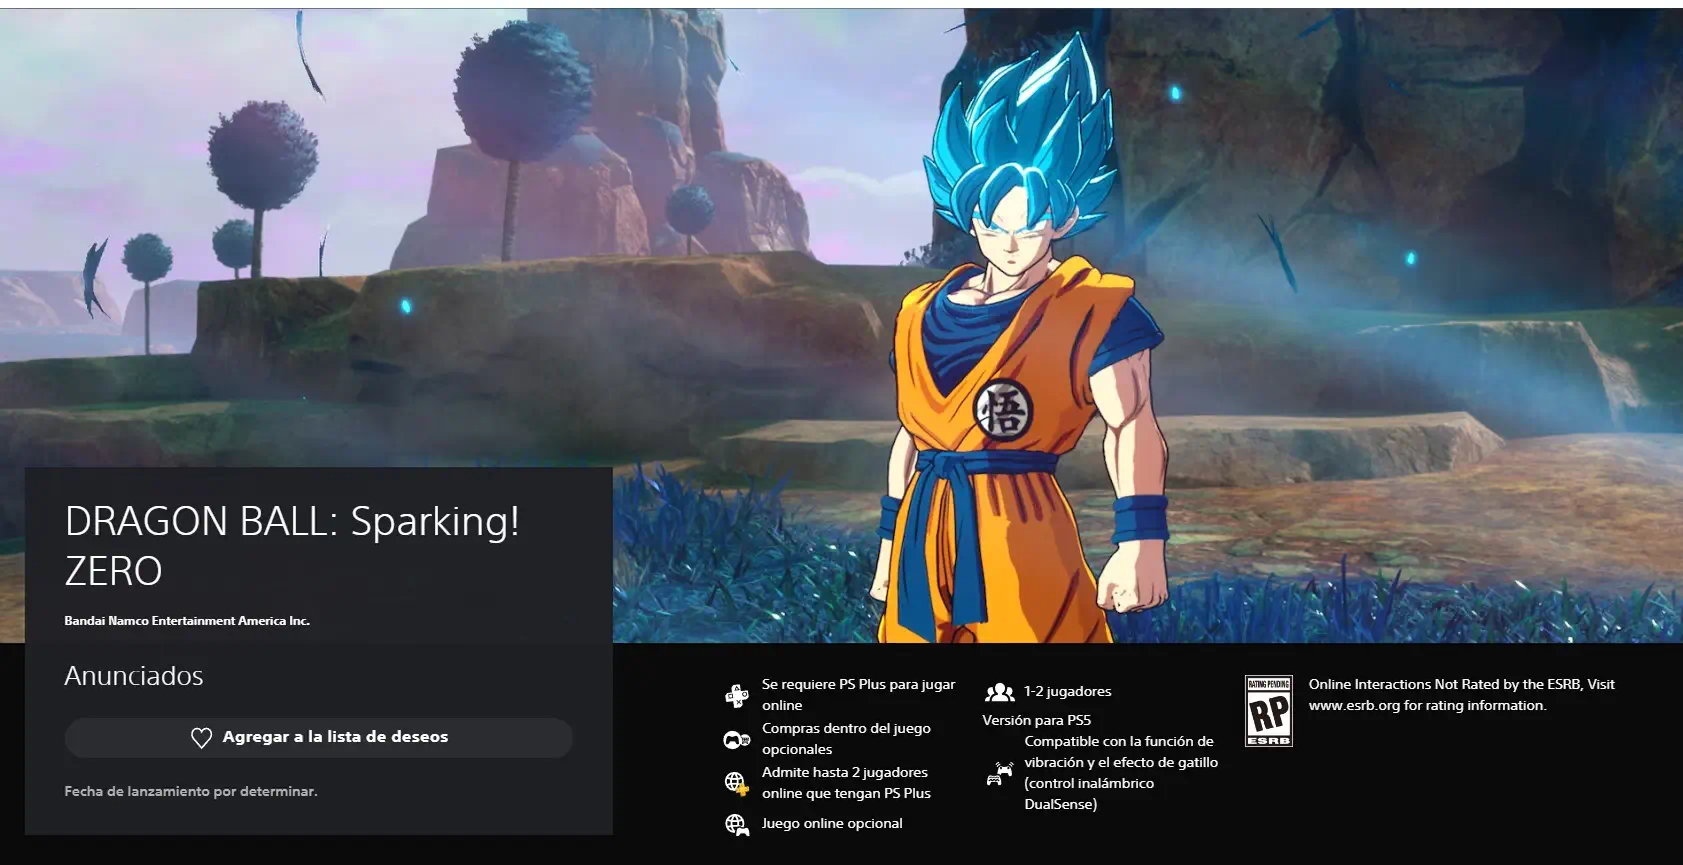Click the optional online play globe icon
Image resolution: width=1683 pixels, height=865 pixels.
(737, 824)
